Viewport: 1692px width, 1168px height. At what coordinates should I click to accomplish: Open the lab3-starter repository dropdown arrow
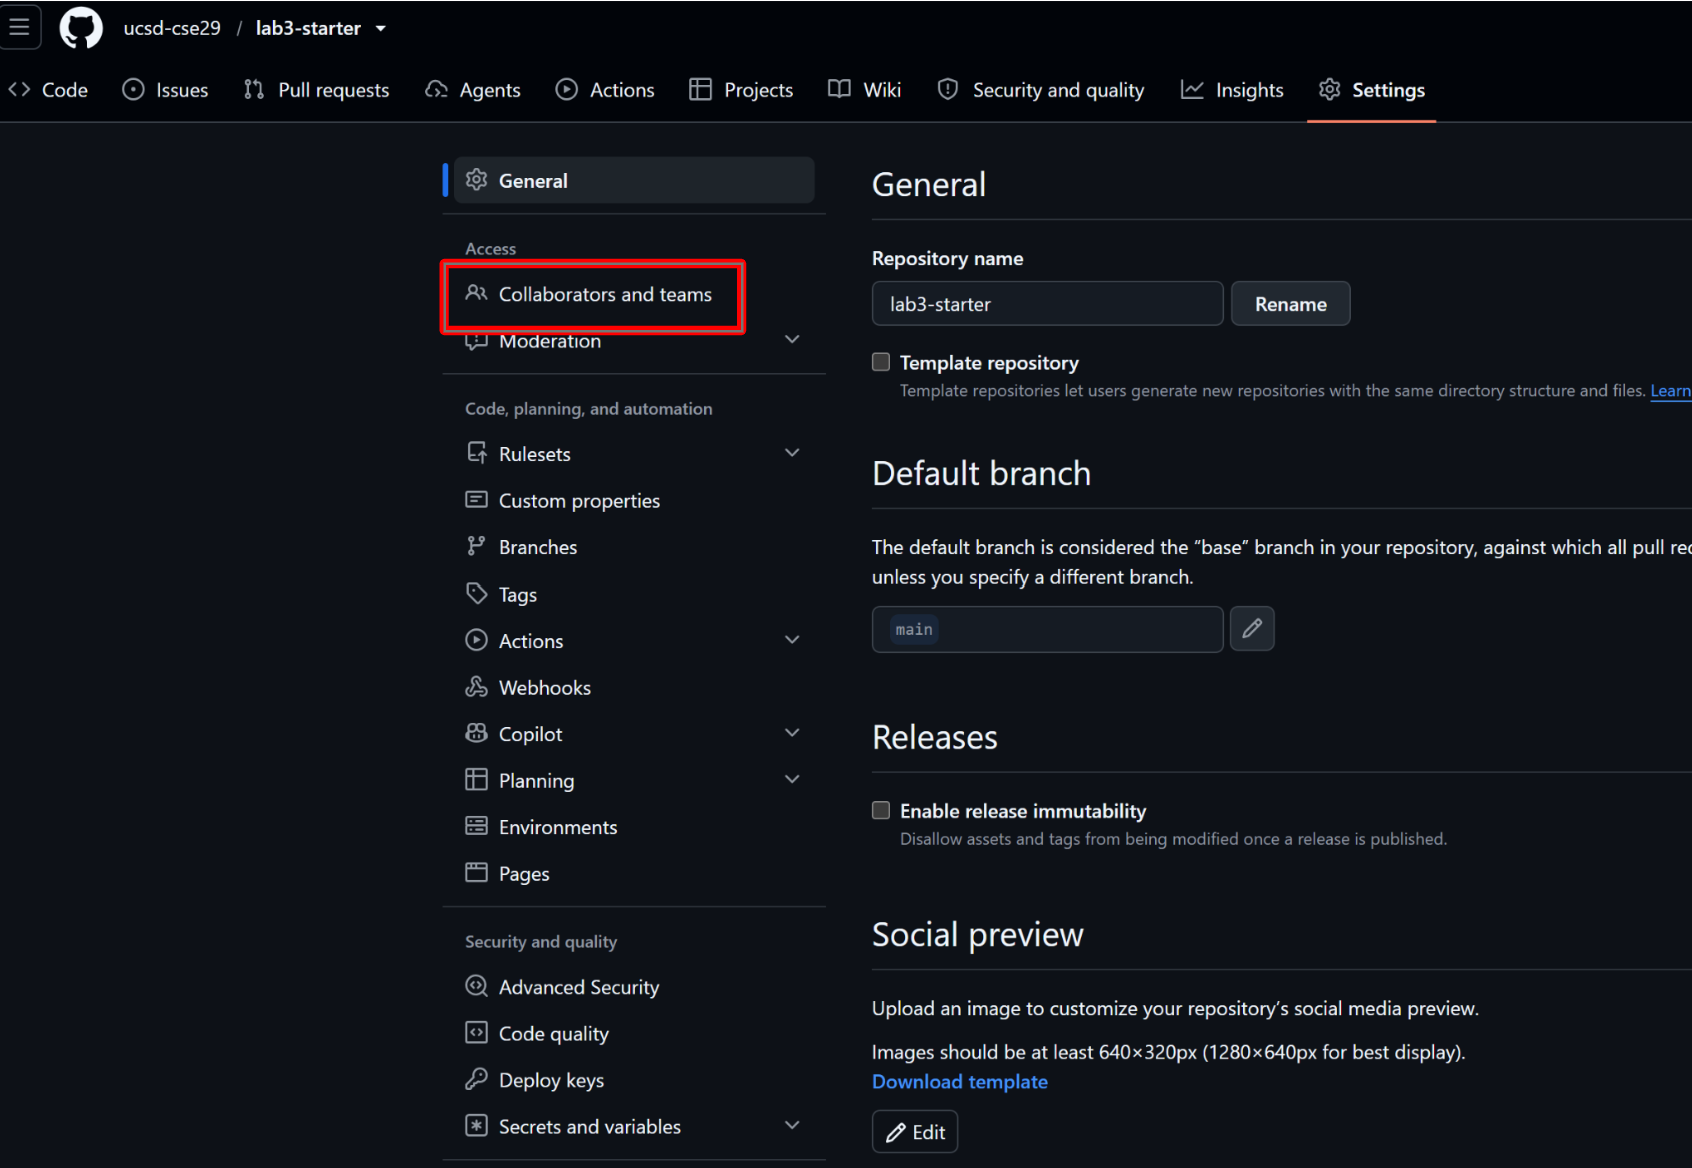tap(381, 29)
